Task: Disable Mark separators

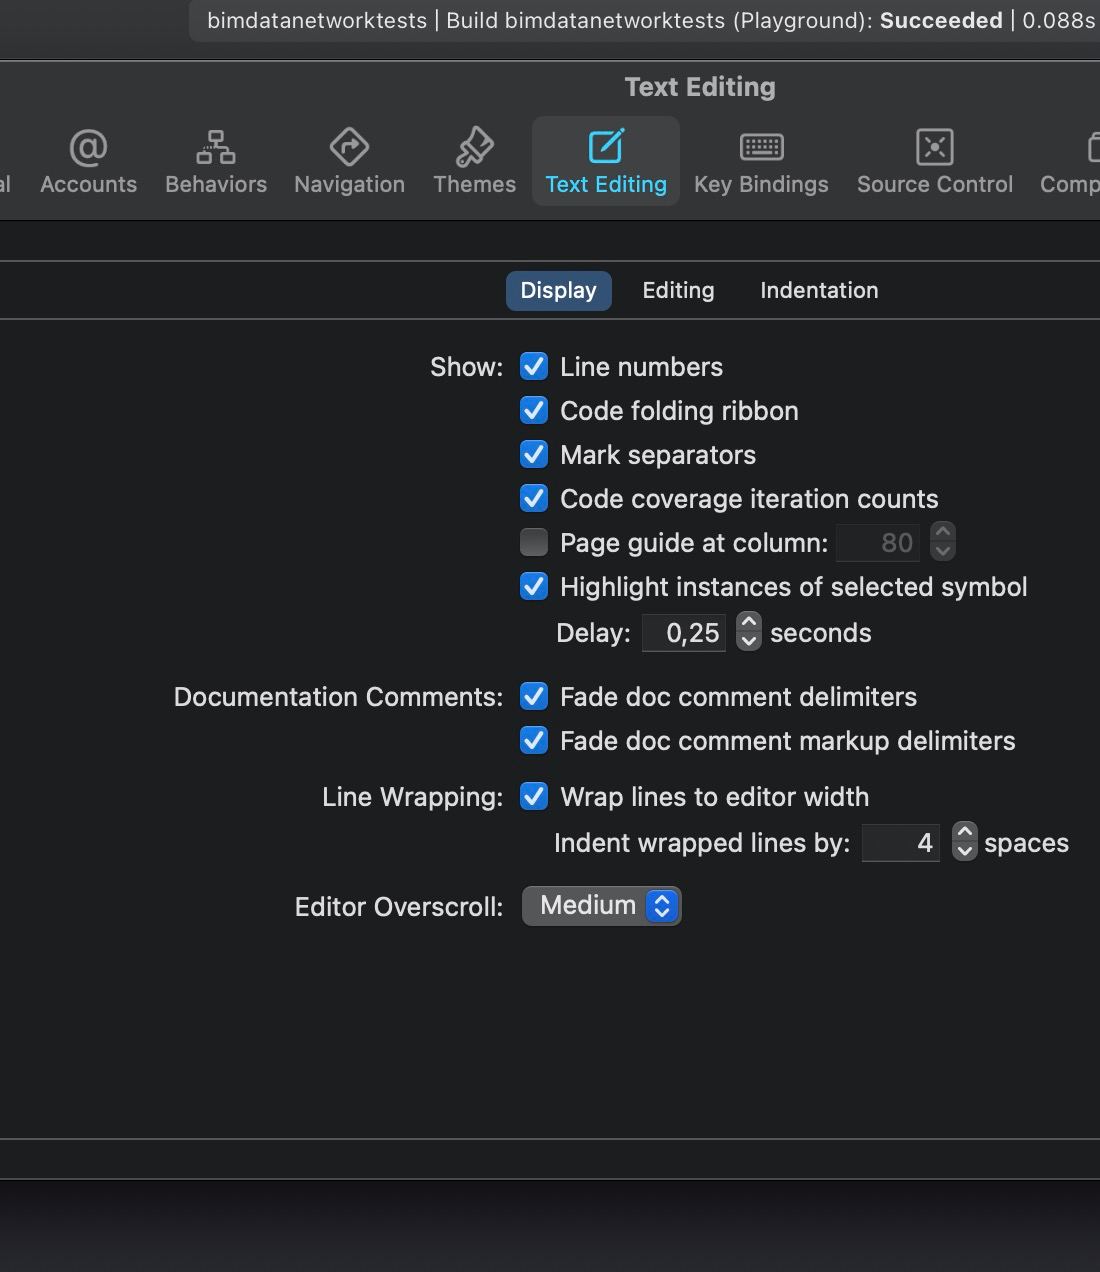Action: tap(534, 455)
